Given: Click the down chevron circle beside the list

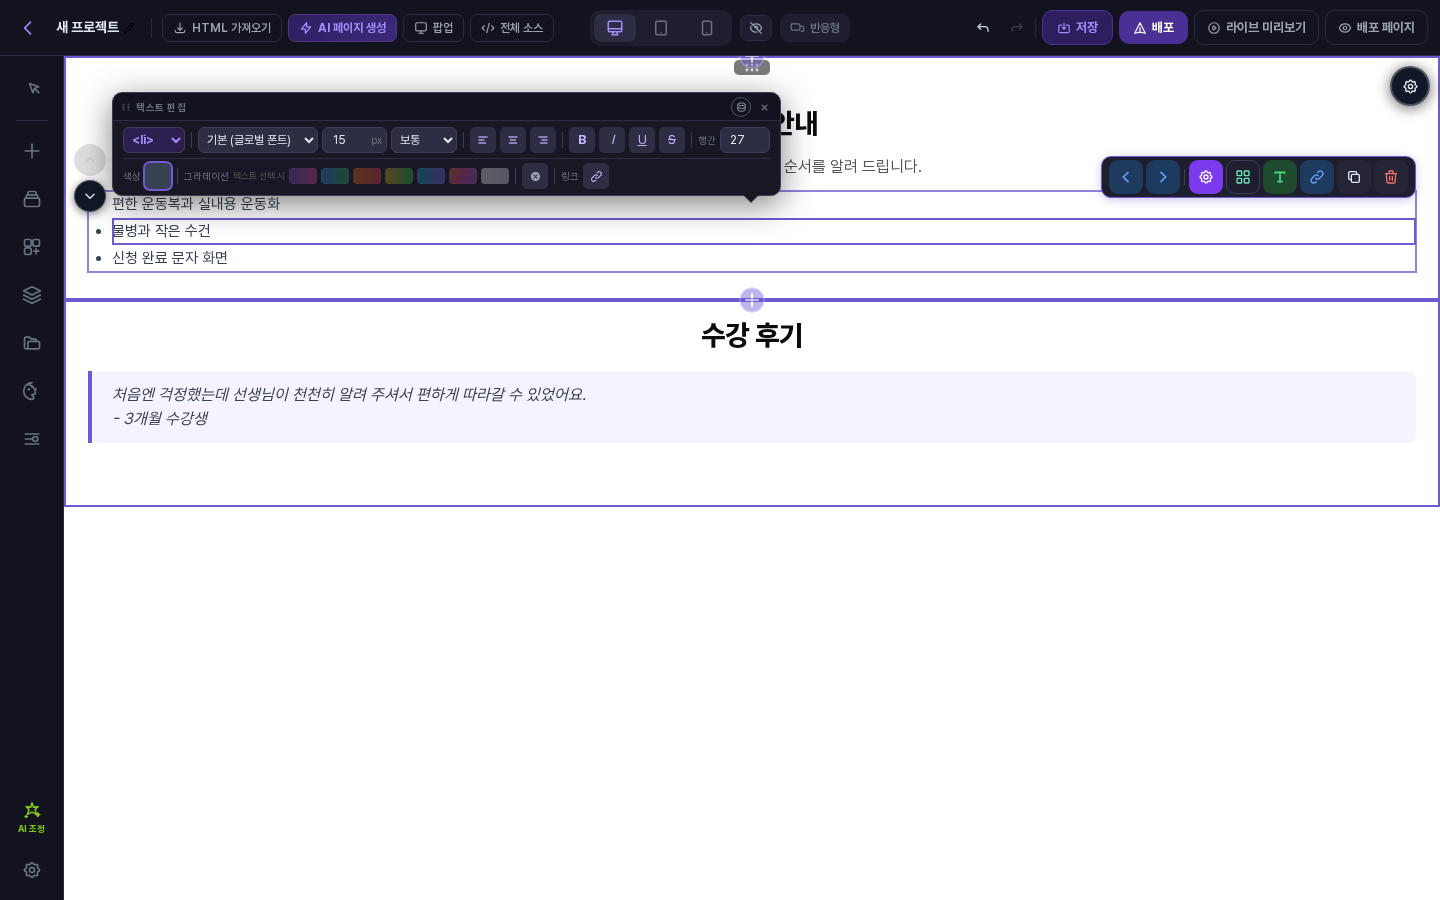Looking at the screenshot, I should (90, 196).
